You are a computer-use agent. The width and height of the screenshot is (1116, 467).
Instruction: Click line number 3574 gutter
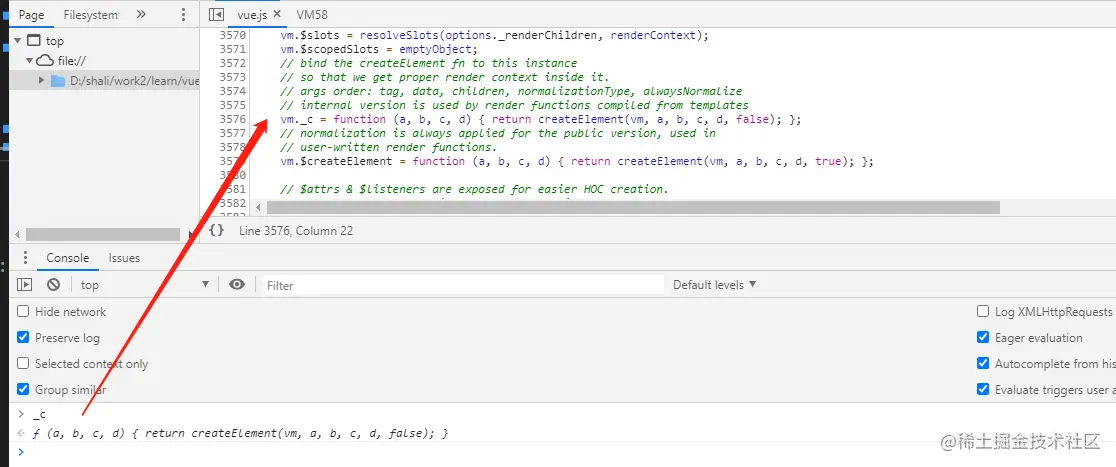[x=233, y=91]
